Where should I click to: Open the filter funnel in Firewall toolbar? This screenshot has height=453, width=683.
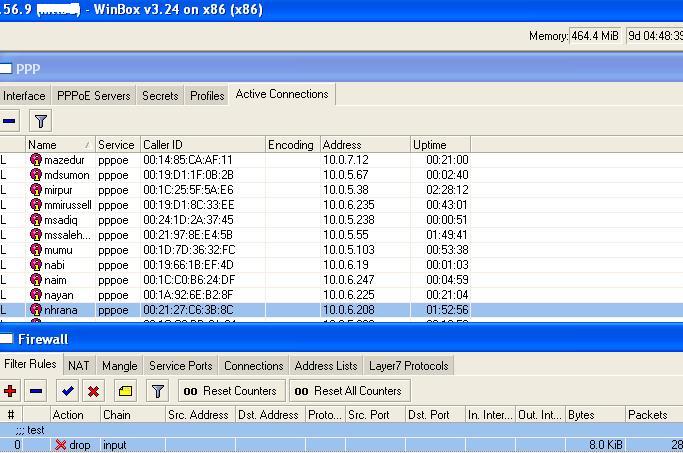pyautogui.click(x=158, y=391)
